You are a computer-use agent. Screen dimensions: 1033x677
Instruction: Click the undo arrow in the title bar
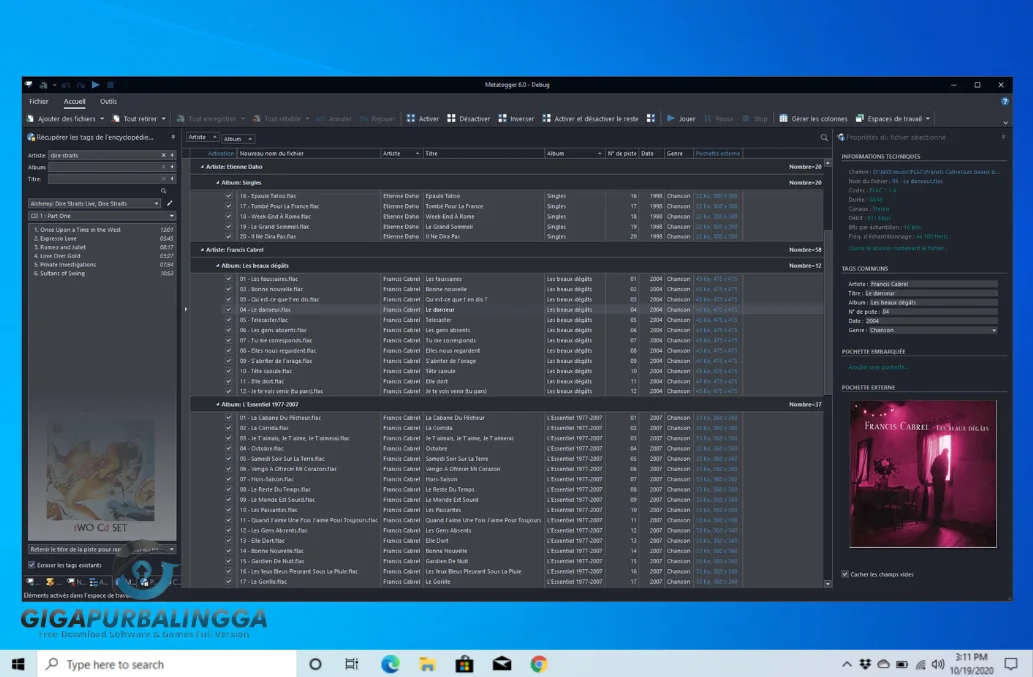[66, 85]
